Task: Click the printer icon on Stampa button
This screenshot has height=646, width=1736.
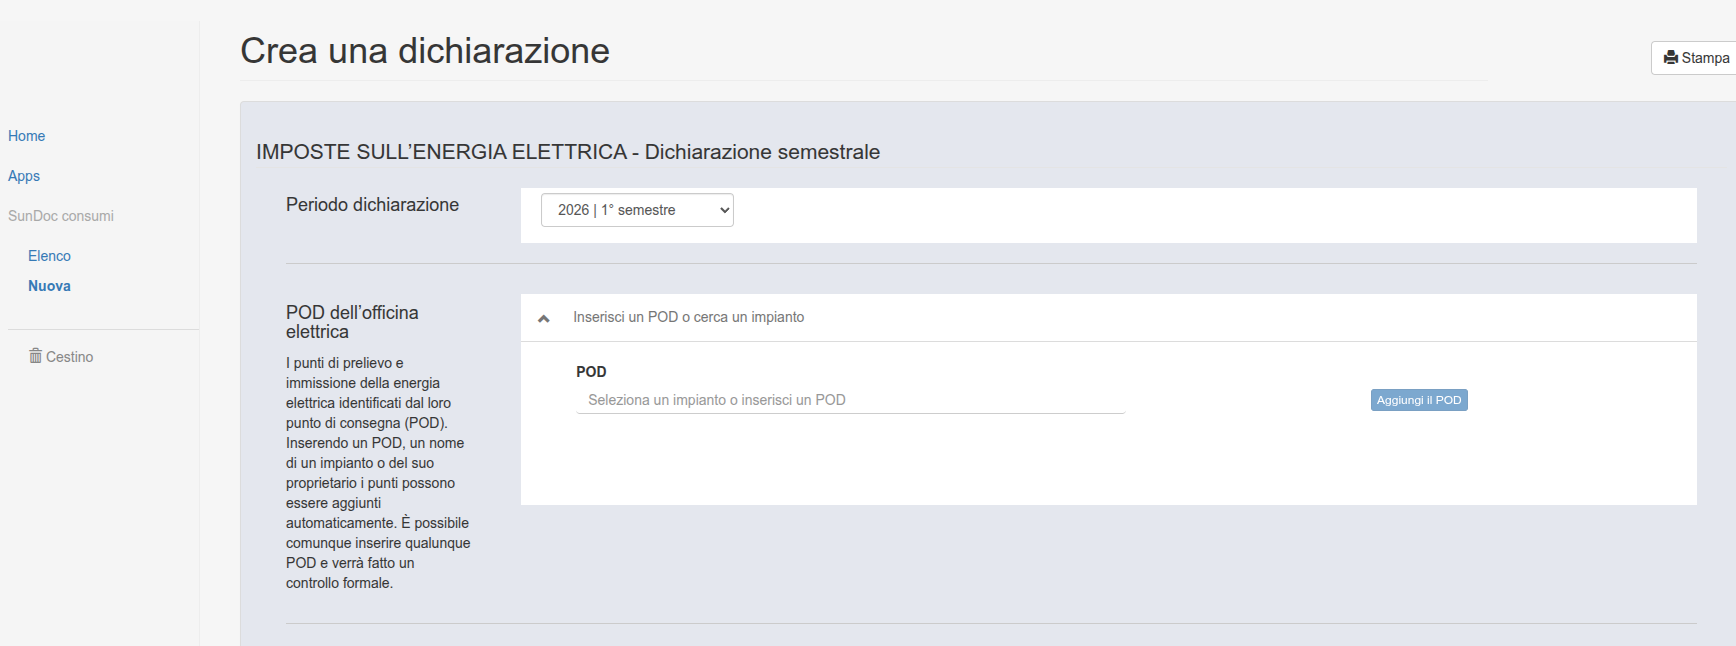Action: coord(1671,58)
